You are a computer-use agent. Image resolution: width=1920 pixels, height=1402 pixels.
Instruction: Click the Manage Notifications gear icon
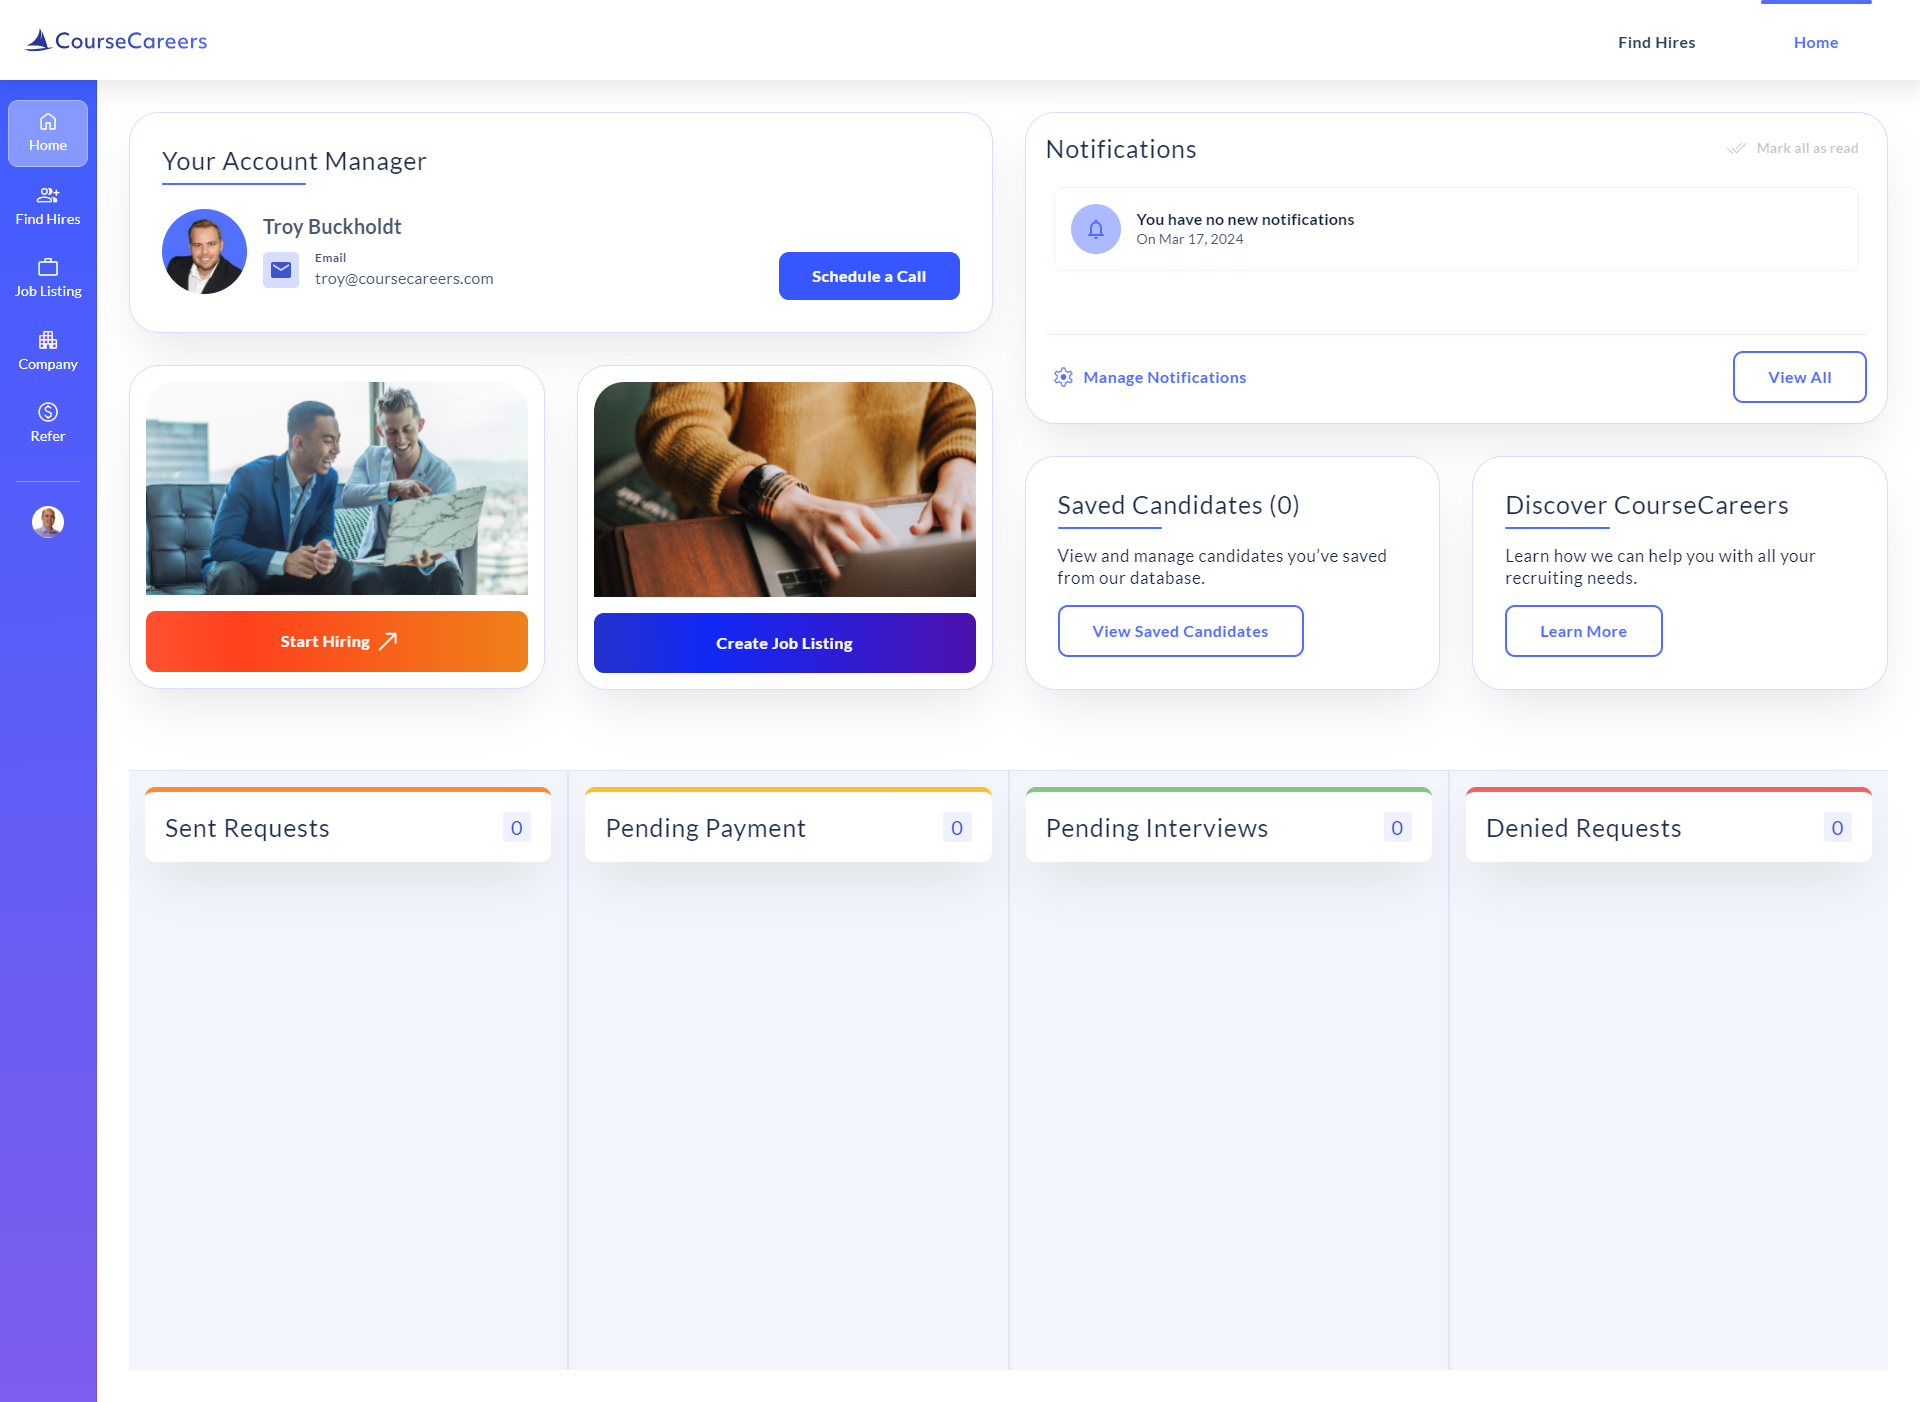click(x=1063, y=377)
